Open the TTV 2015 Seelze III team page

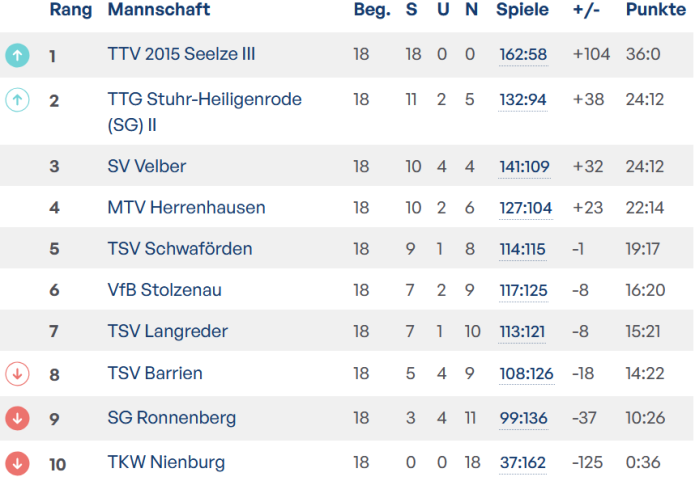click(x=181, y=54)
